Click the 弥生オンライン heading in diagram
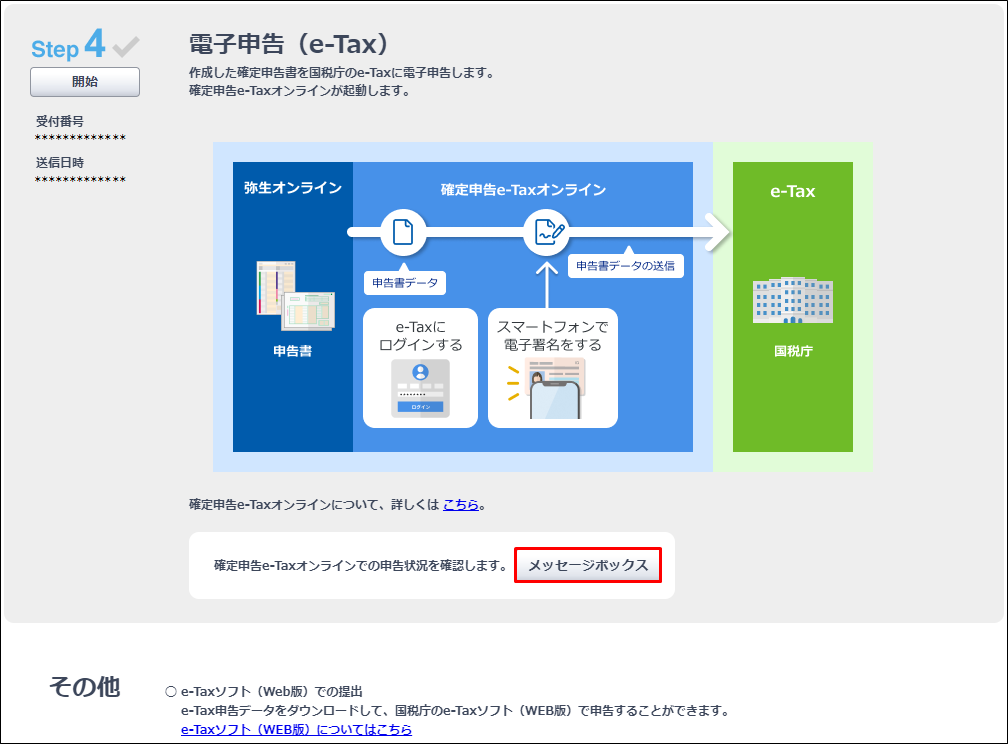The height and width of the screenshot is (744, 1008). [x=292, y=188]
